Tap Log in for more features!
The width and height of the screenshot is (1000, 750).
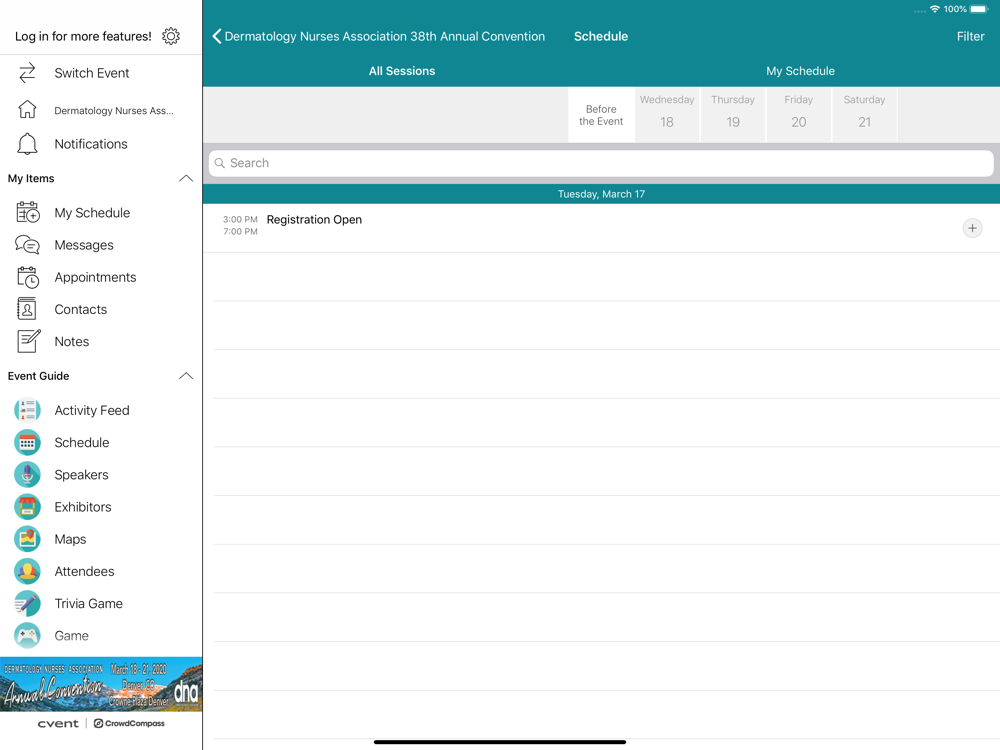click(x=84, y=36)
